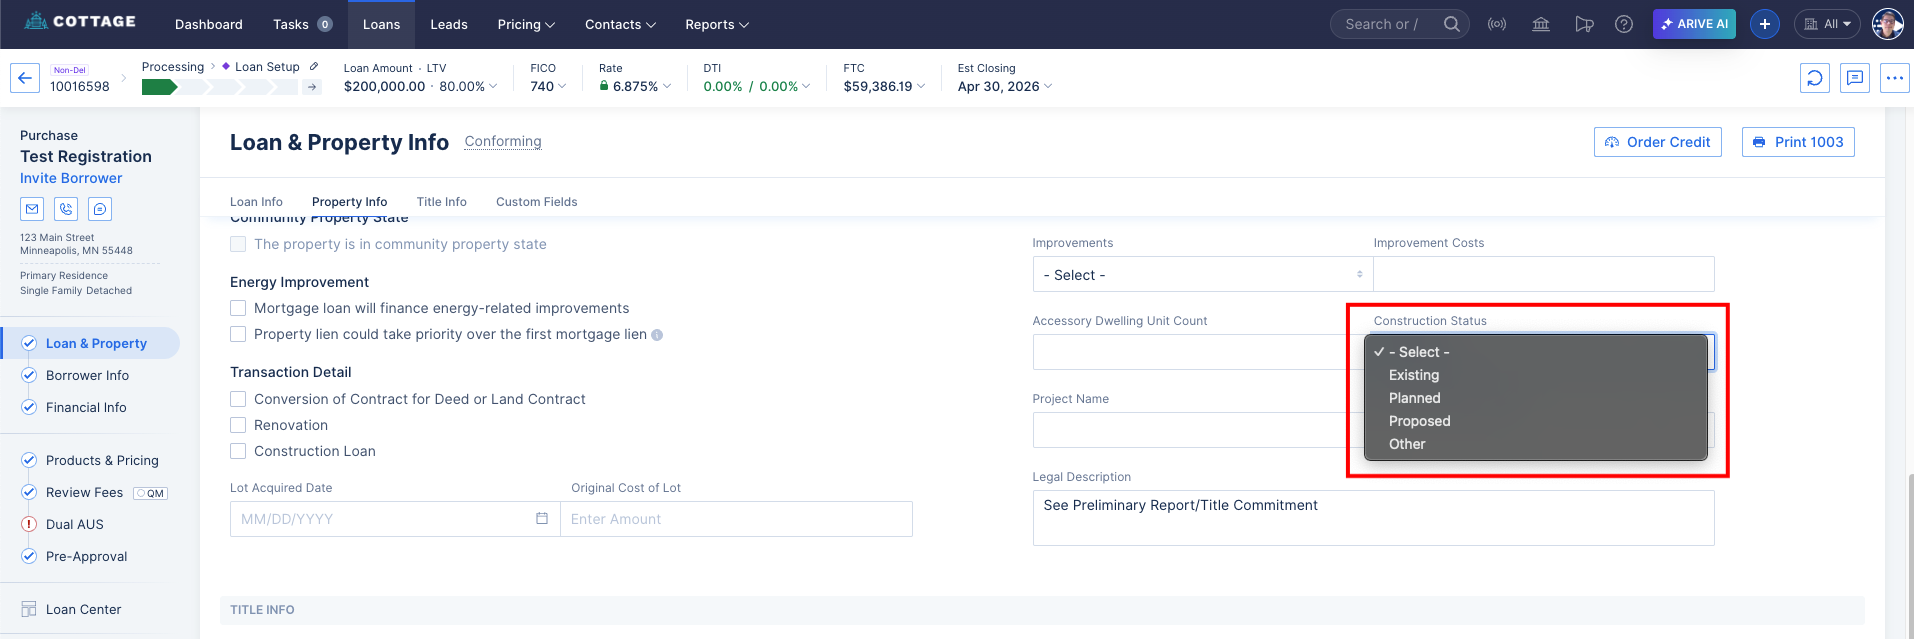This screenshot has width=1914, height=639.
Task: Open Products & Pricing in sidebar
Action: click(x=102, y=460)
